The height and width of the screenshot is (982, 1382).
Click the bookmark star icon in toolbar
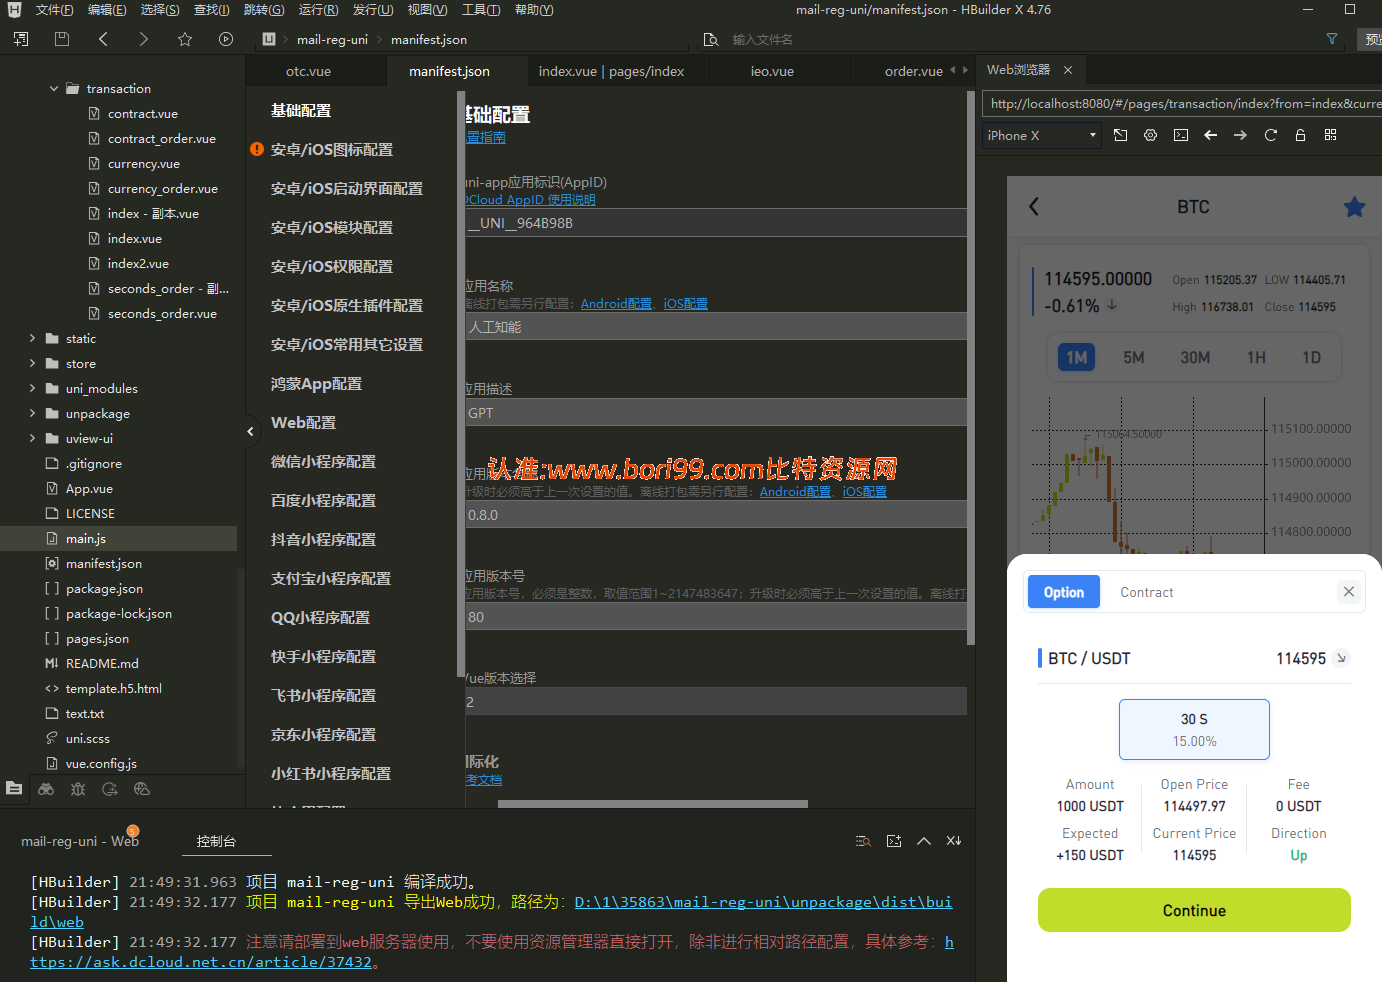tap(185, 39)
